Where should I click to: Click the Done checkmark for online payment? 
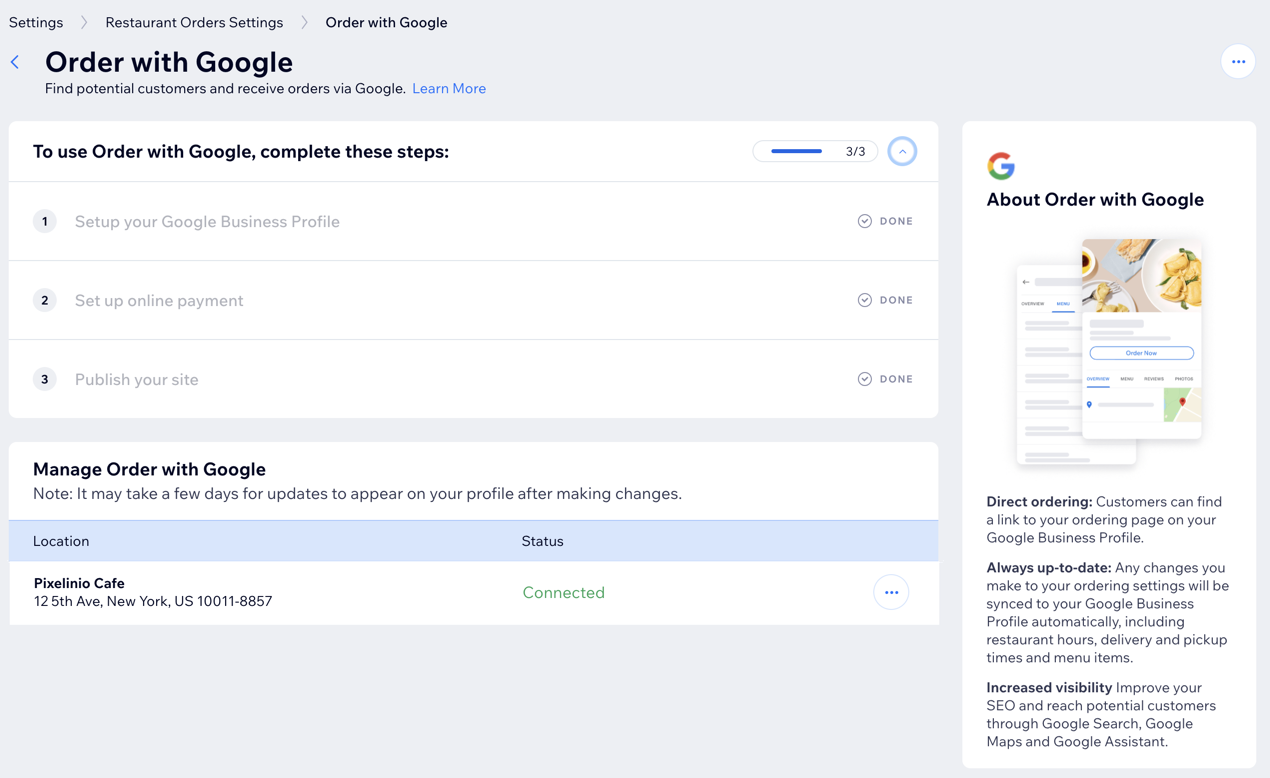click(x=865, y=300)
